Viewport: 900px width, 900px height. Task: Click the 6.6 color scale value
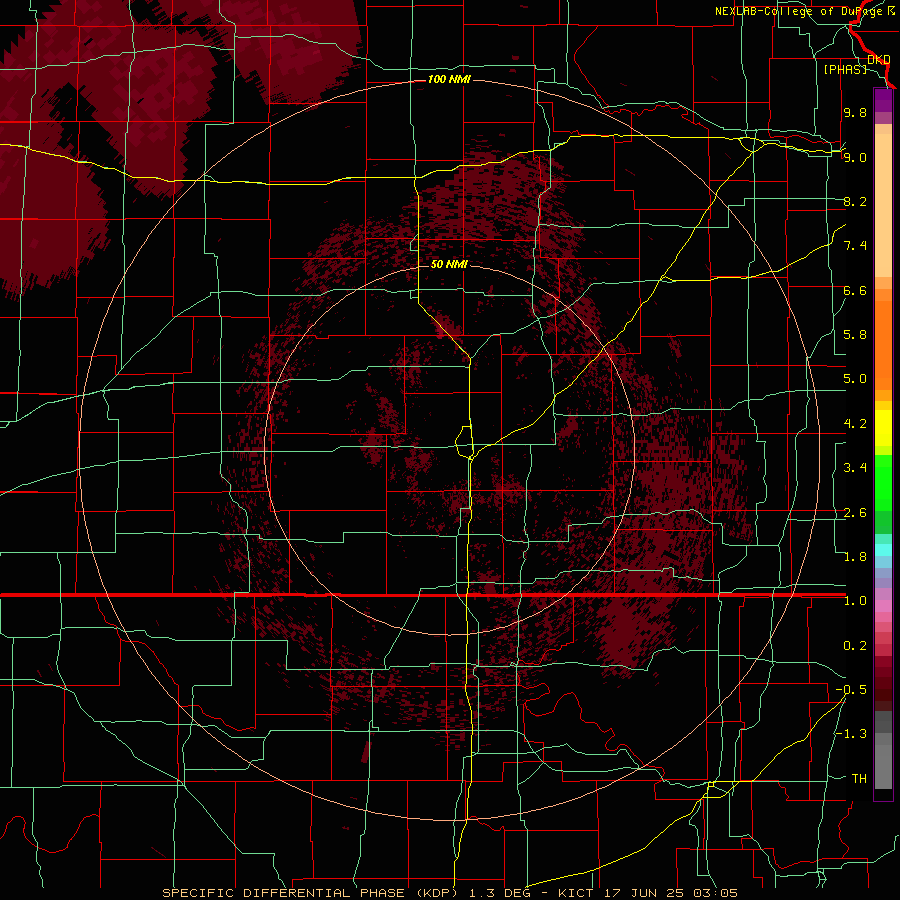855,290
